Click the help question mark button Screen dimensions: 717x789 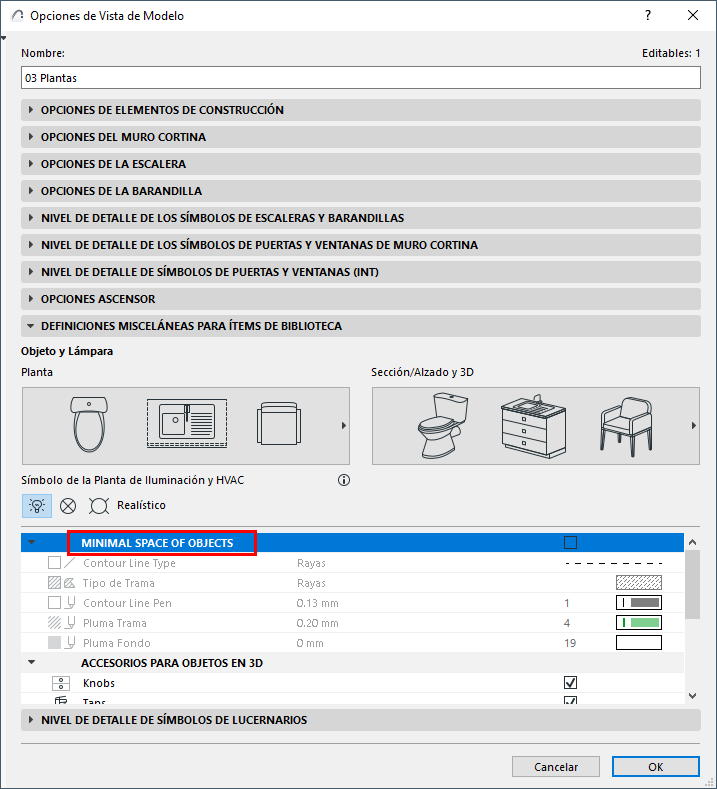[x=648, y=15]
